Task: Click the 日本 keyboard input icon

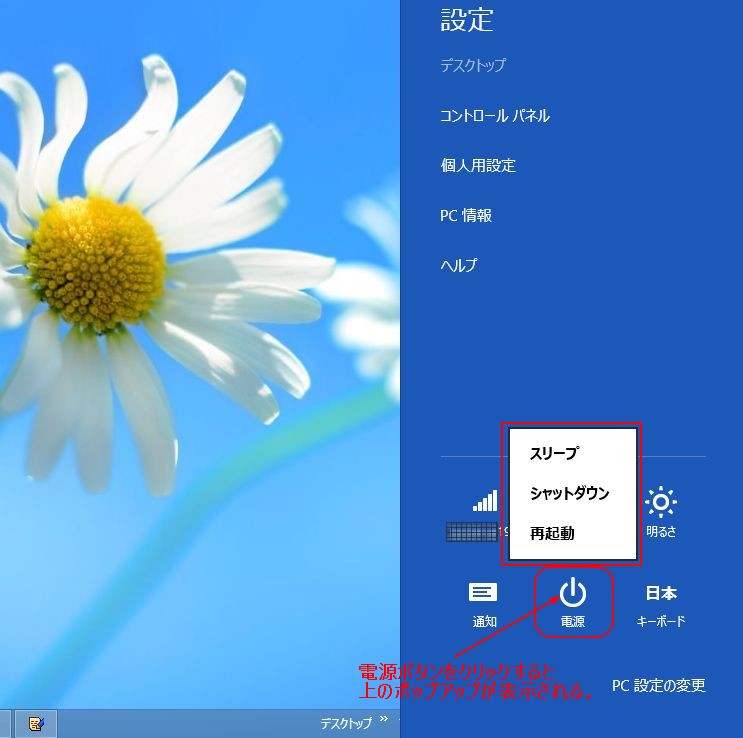Action: 660,594
